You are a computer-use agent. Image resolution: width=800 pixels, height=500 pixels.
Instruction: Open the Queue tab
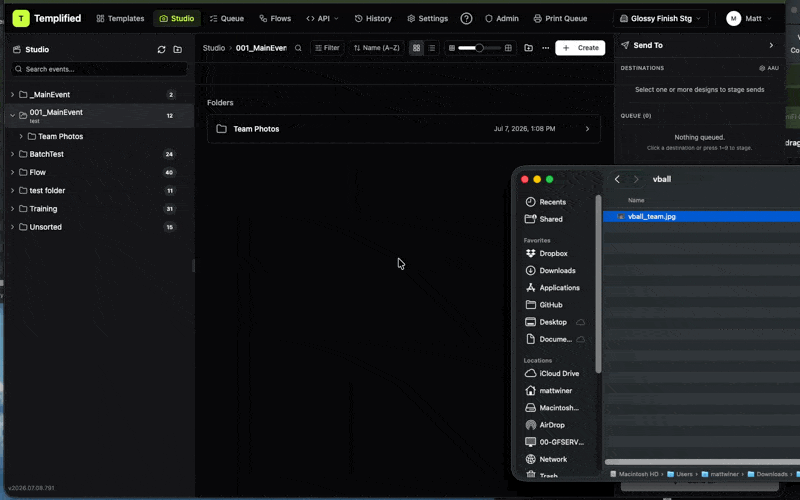click(227, 18)
